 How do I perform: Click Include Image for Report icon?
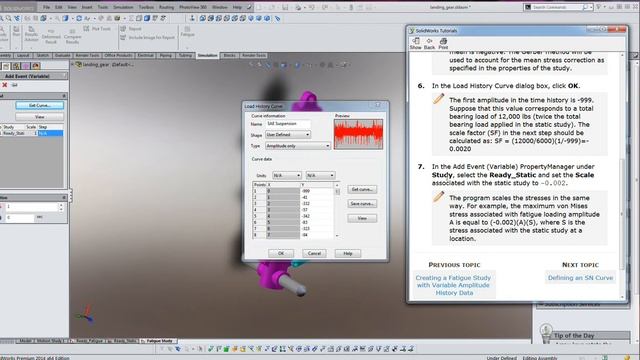(x=123, y=37)
